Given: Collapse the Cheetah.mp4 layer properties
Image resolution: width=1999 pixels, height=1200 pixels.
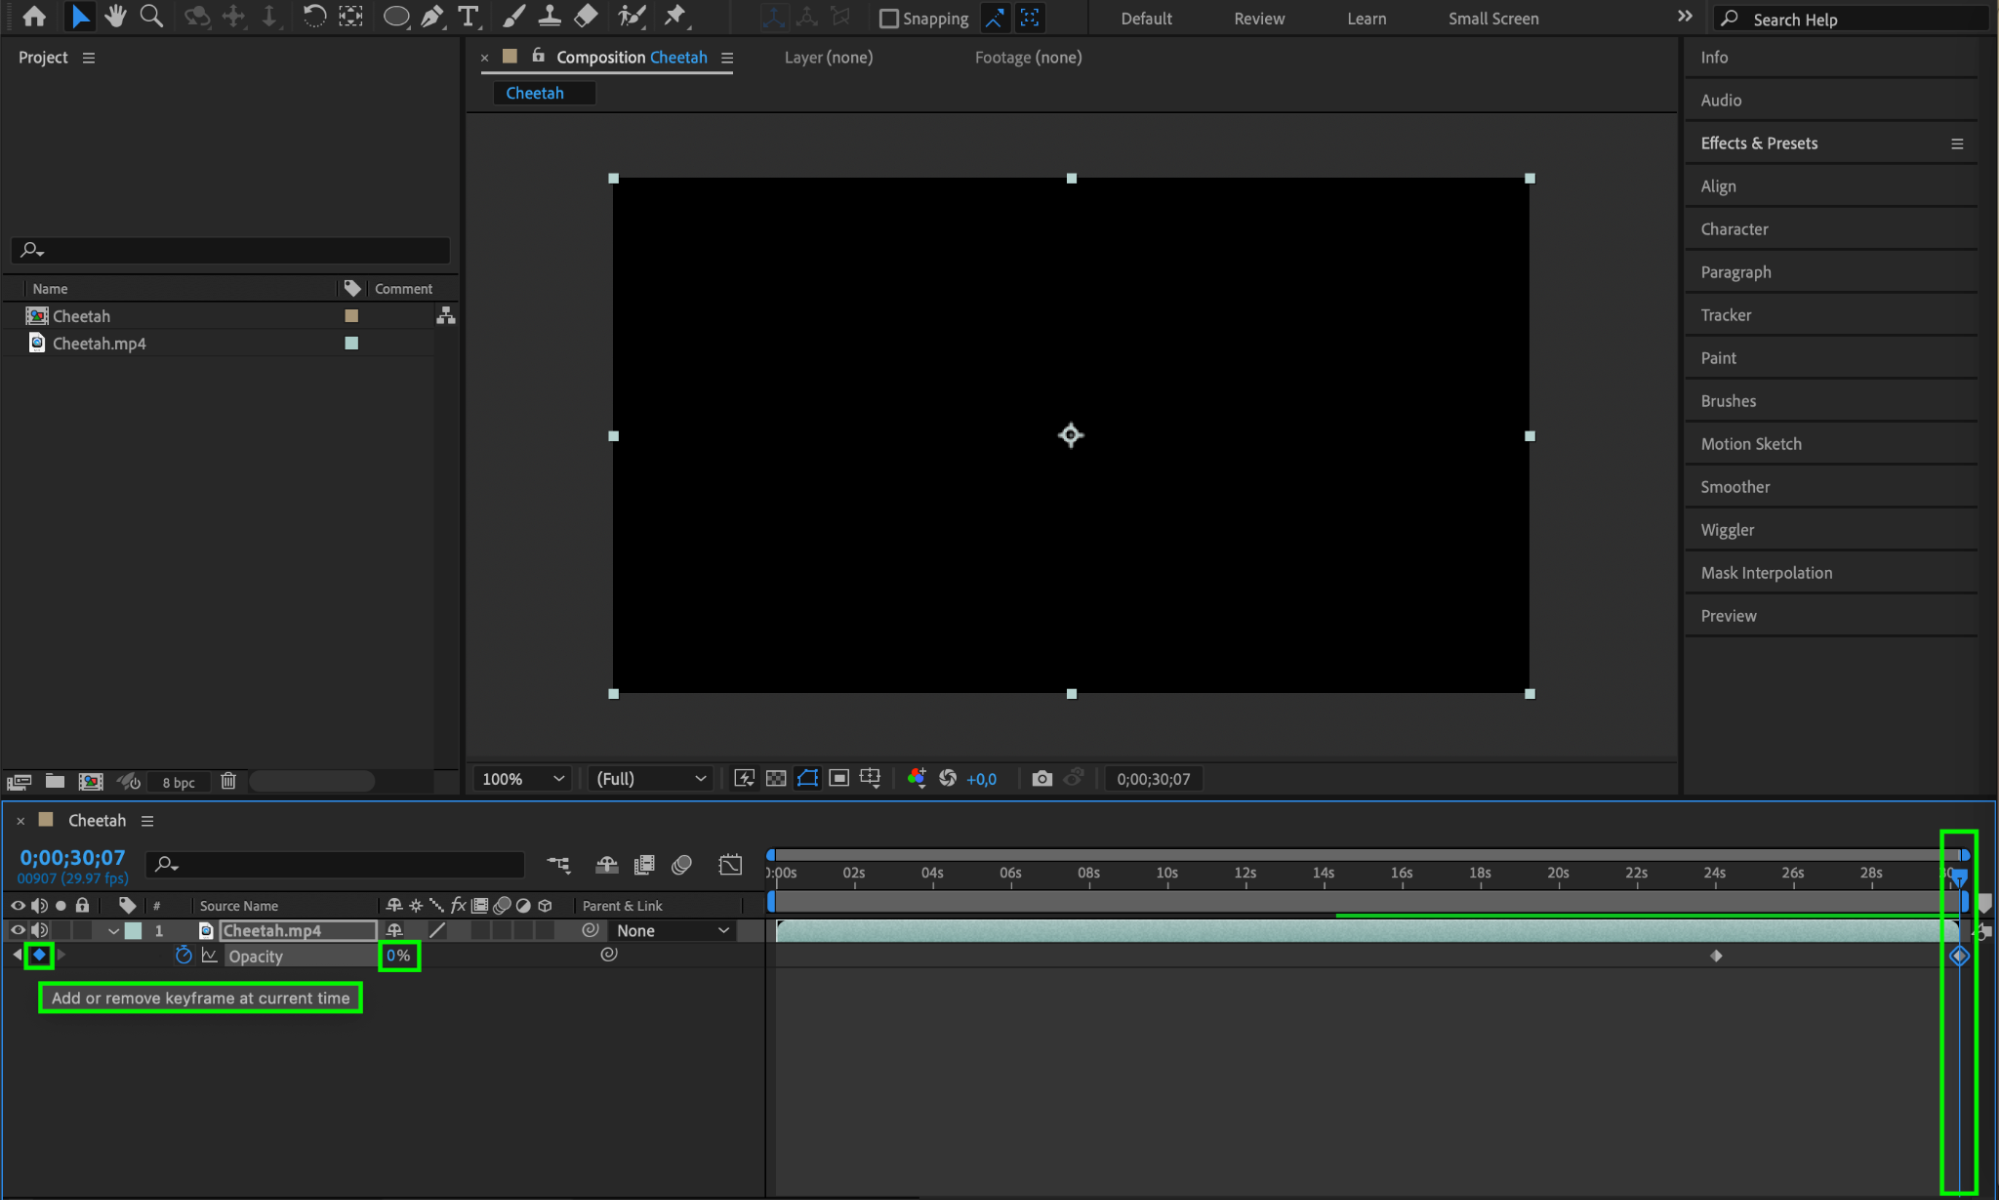Looking at the screenshot, I should click(113, 931).
